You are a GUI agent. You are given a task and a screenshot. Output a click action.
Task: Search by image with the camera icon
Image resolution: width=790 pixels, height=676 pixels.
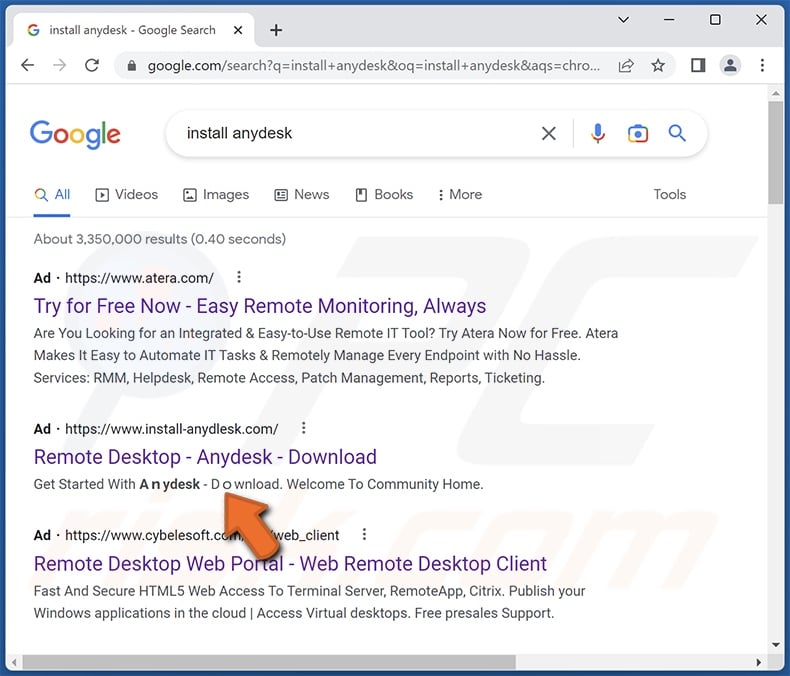[638, 133]
